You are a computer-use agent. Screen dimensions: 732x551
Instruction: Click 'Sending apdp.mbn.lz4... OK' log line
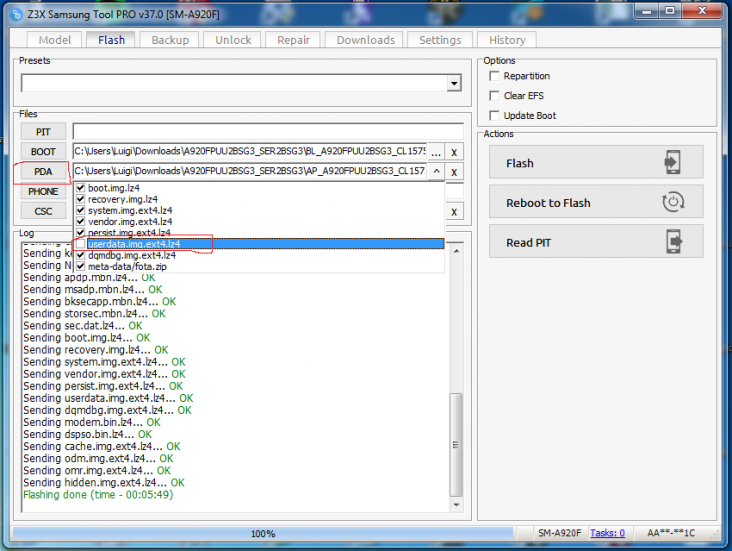pyautogui.click(x=89, y=277)
